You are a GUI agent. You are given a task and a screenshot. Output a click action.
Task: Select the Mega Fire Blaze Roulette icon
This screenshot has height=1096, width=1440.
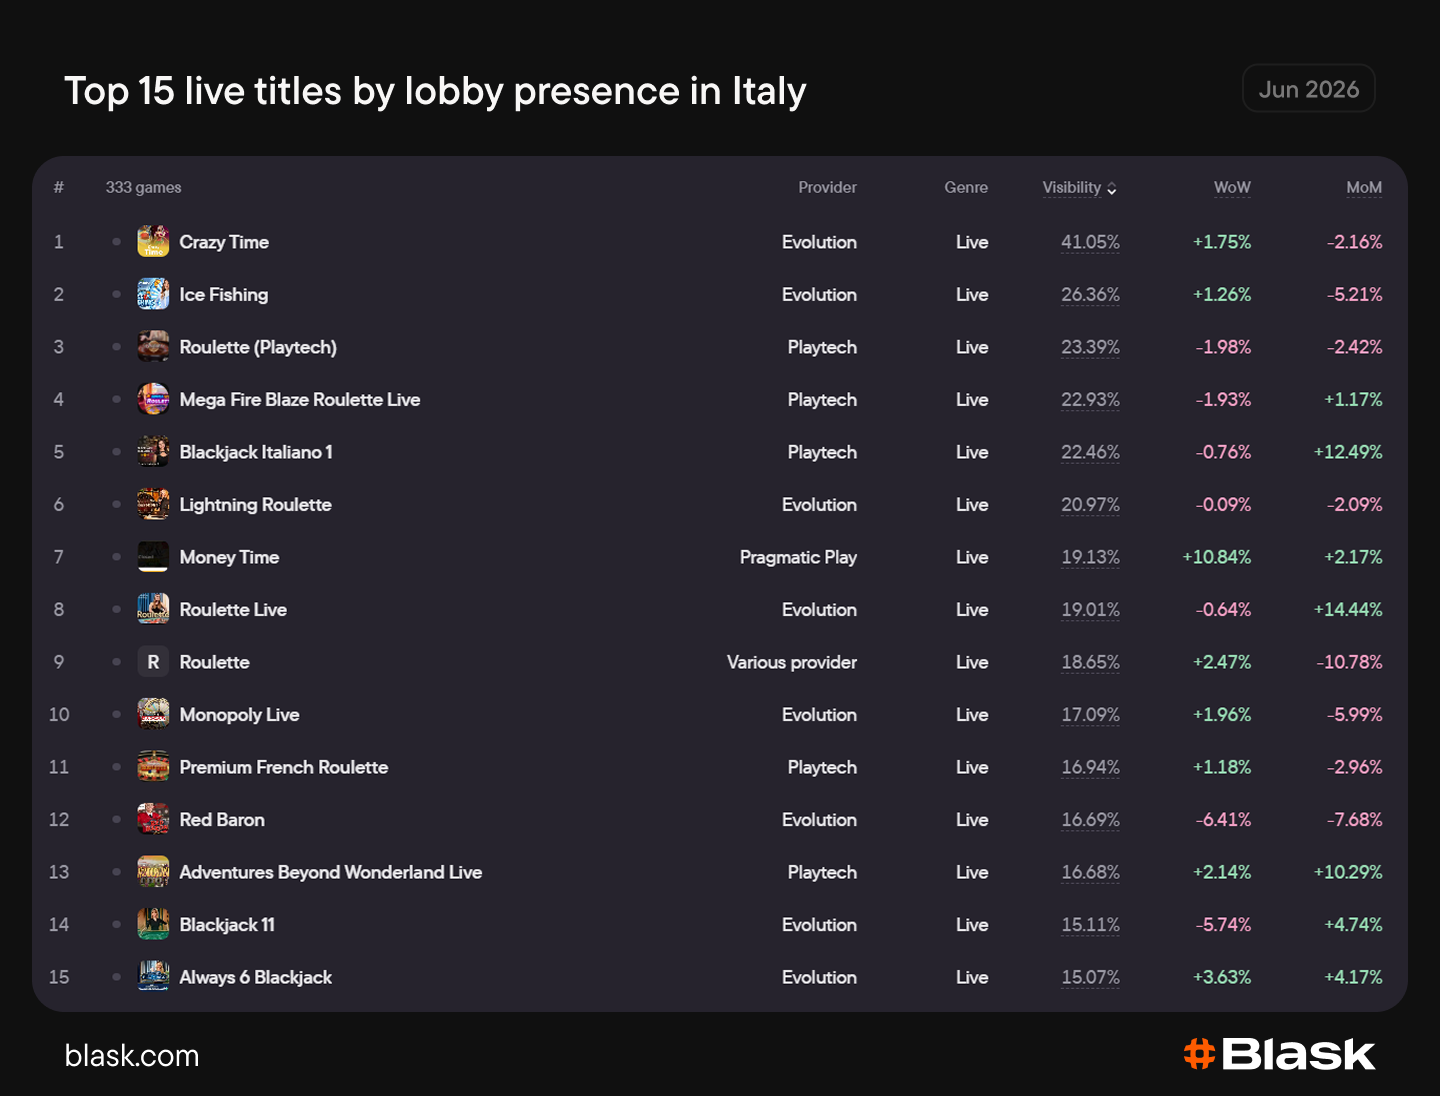click(153, 399)
